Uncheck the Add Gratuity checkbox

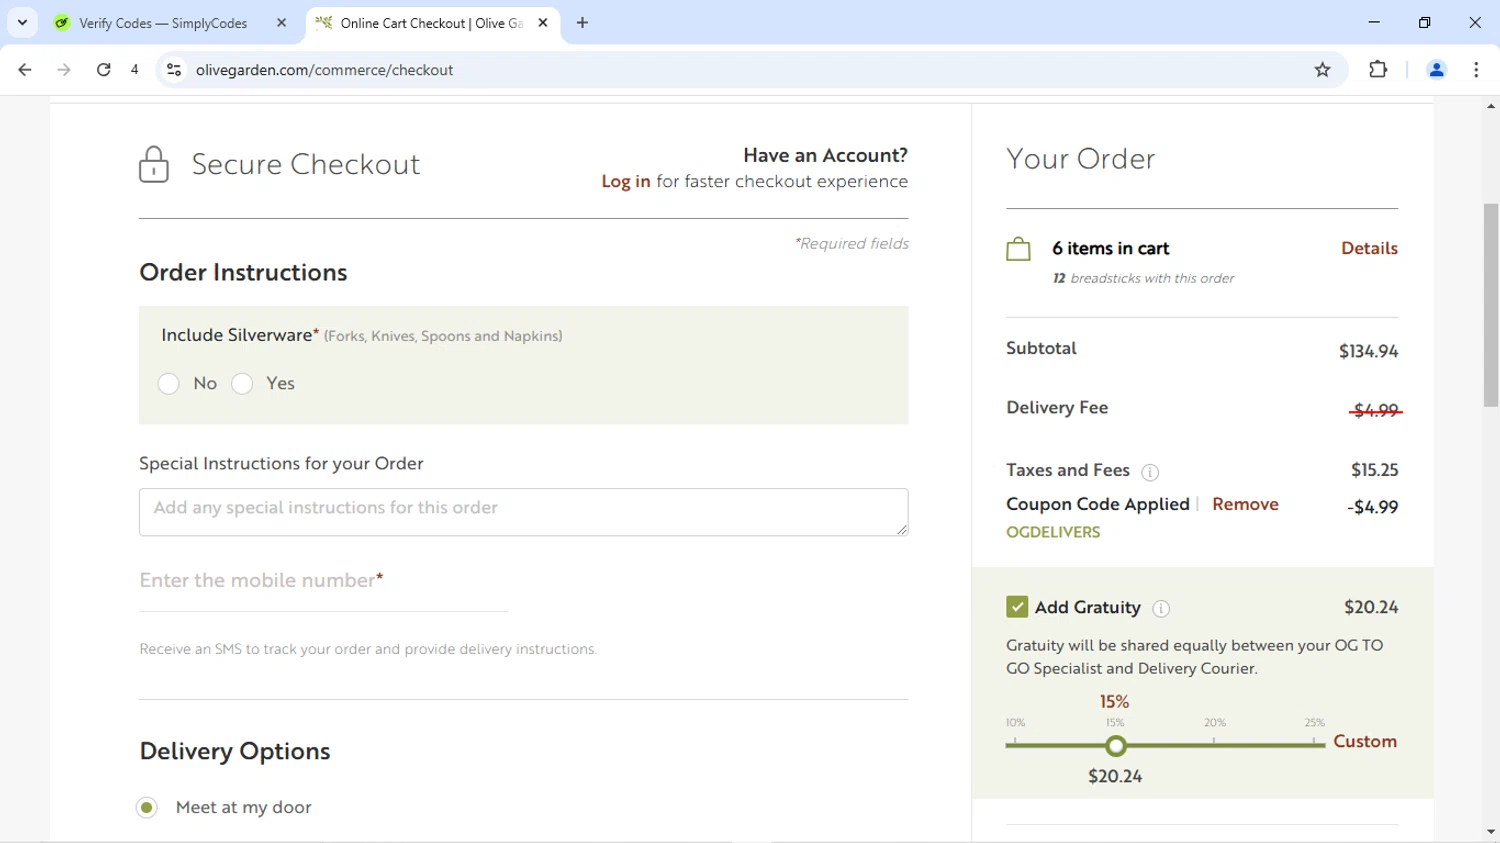pyautogui.click(x=1017, y=607)
